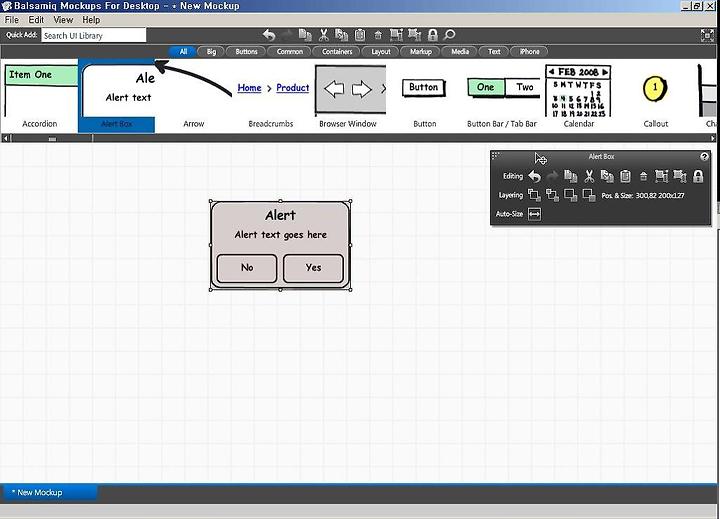Screen dimensions: 720x519
Task: Select the Arrow library thumbnail
Action: [194, 96]
